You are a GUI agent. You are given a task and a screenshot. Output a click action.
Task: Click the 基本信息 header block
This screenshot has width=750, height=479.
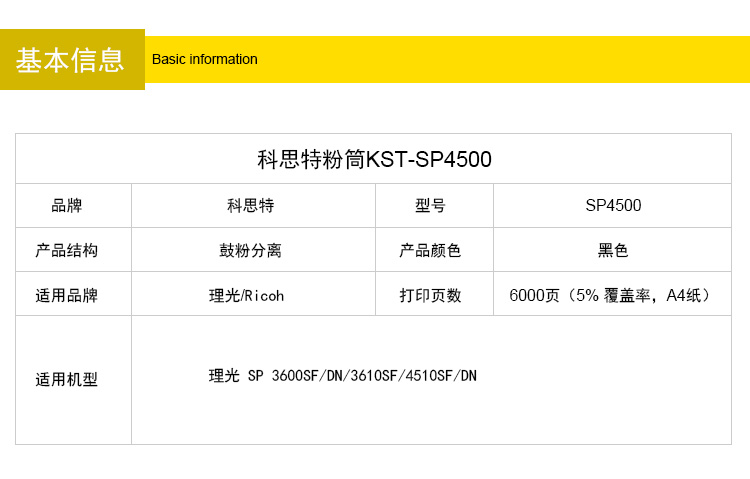(71, 60)
